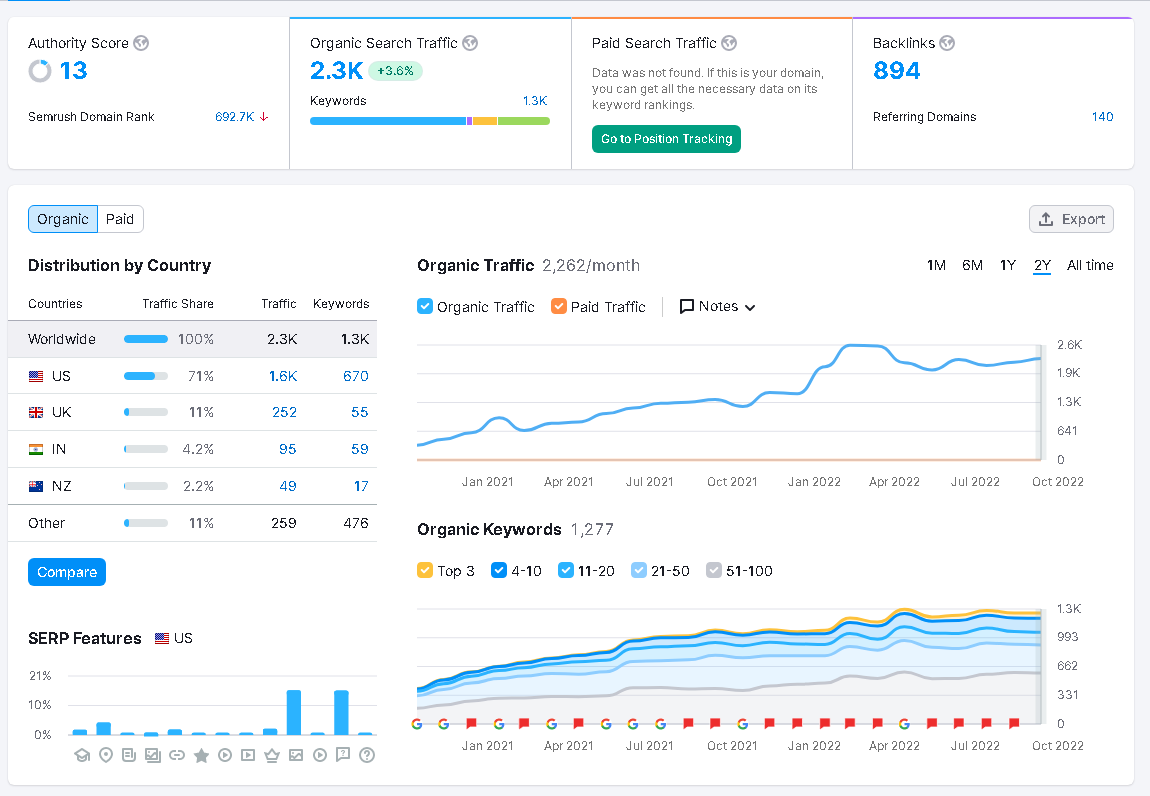This screenshot has width=1150, height=796.
Task: Click the Local pack map pin icon
Action: pos(106,755)
